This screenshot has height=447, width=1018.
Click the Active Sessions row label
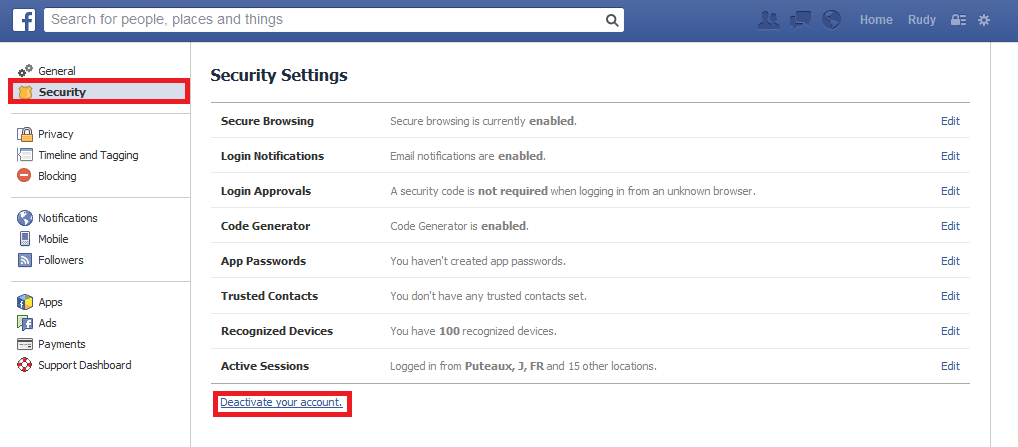(265, 366)
